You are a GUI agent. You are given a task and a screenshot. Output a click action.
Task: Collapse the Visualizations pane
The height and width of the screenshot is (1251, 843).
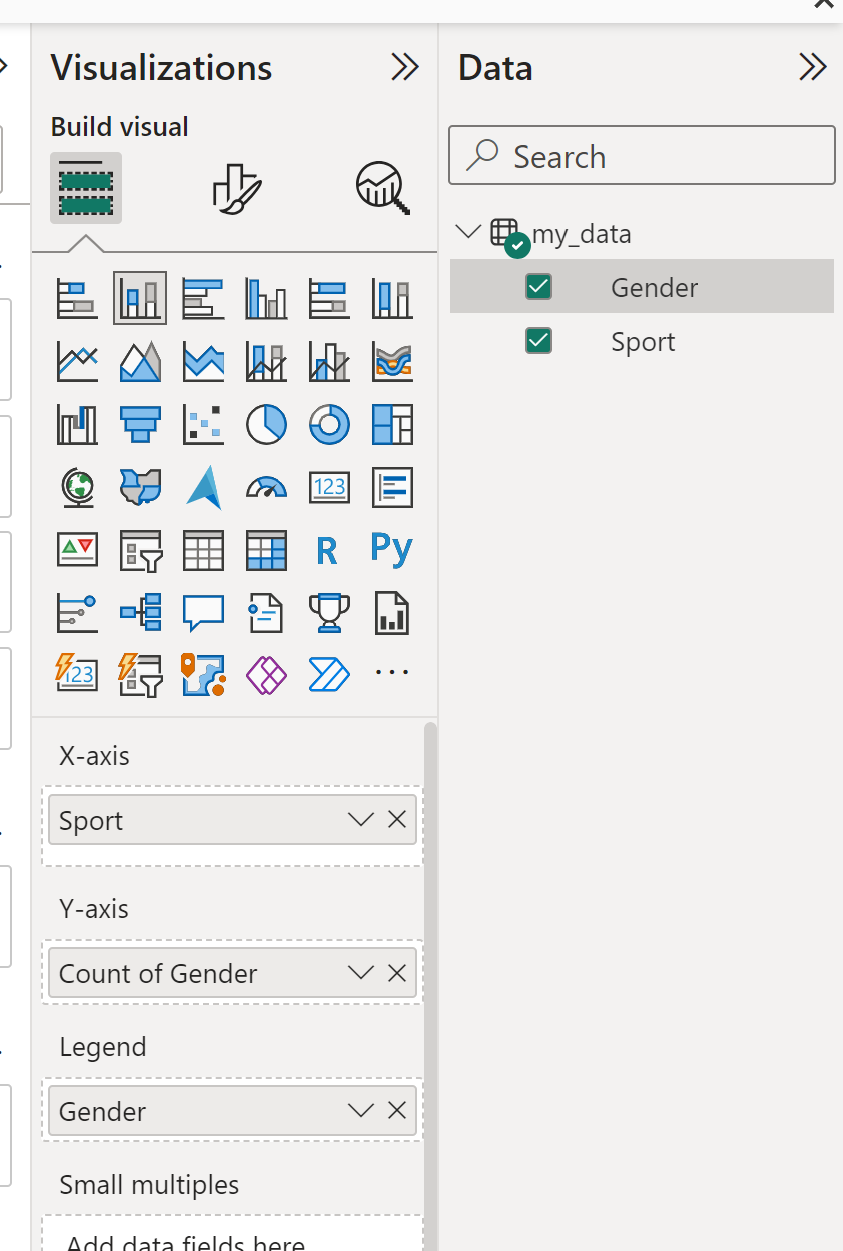click(405, 67)
